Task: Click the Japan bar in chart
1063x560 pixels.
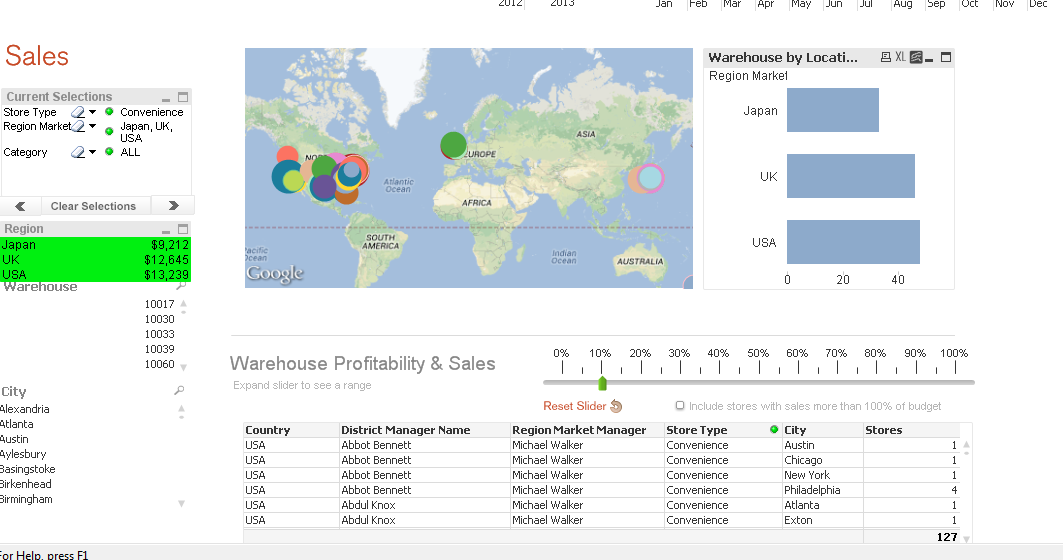Action: point(833,110)
